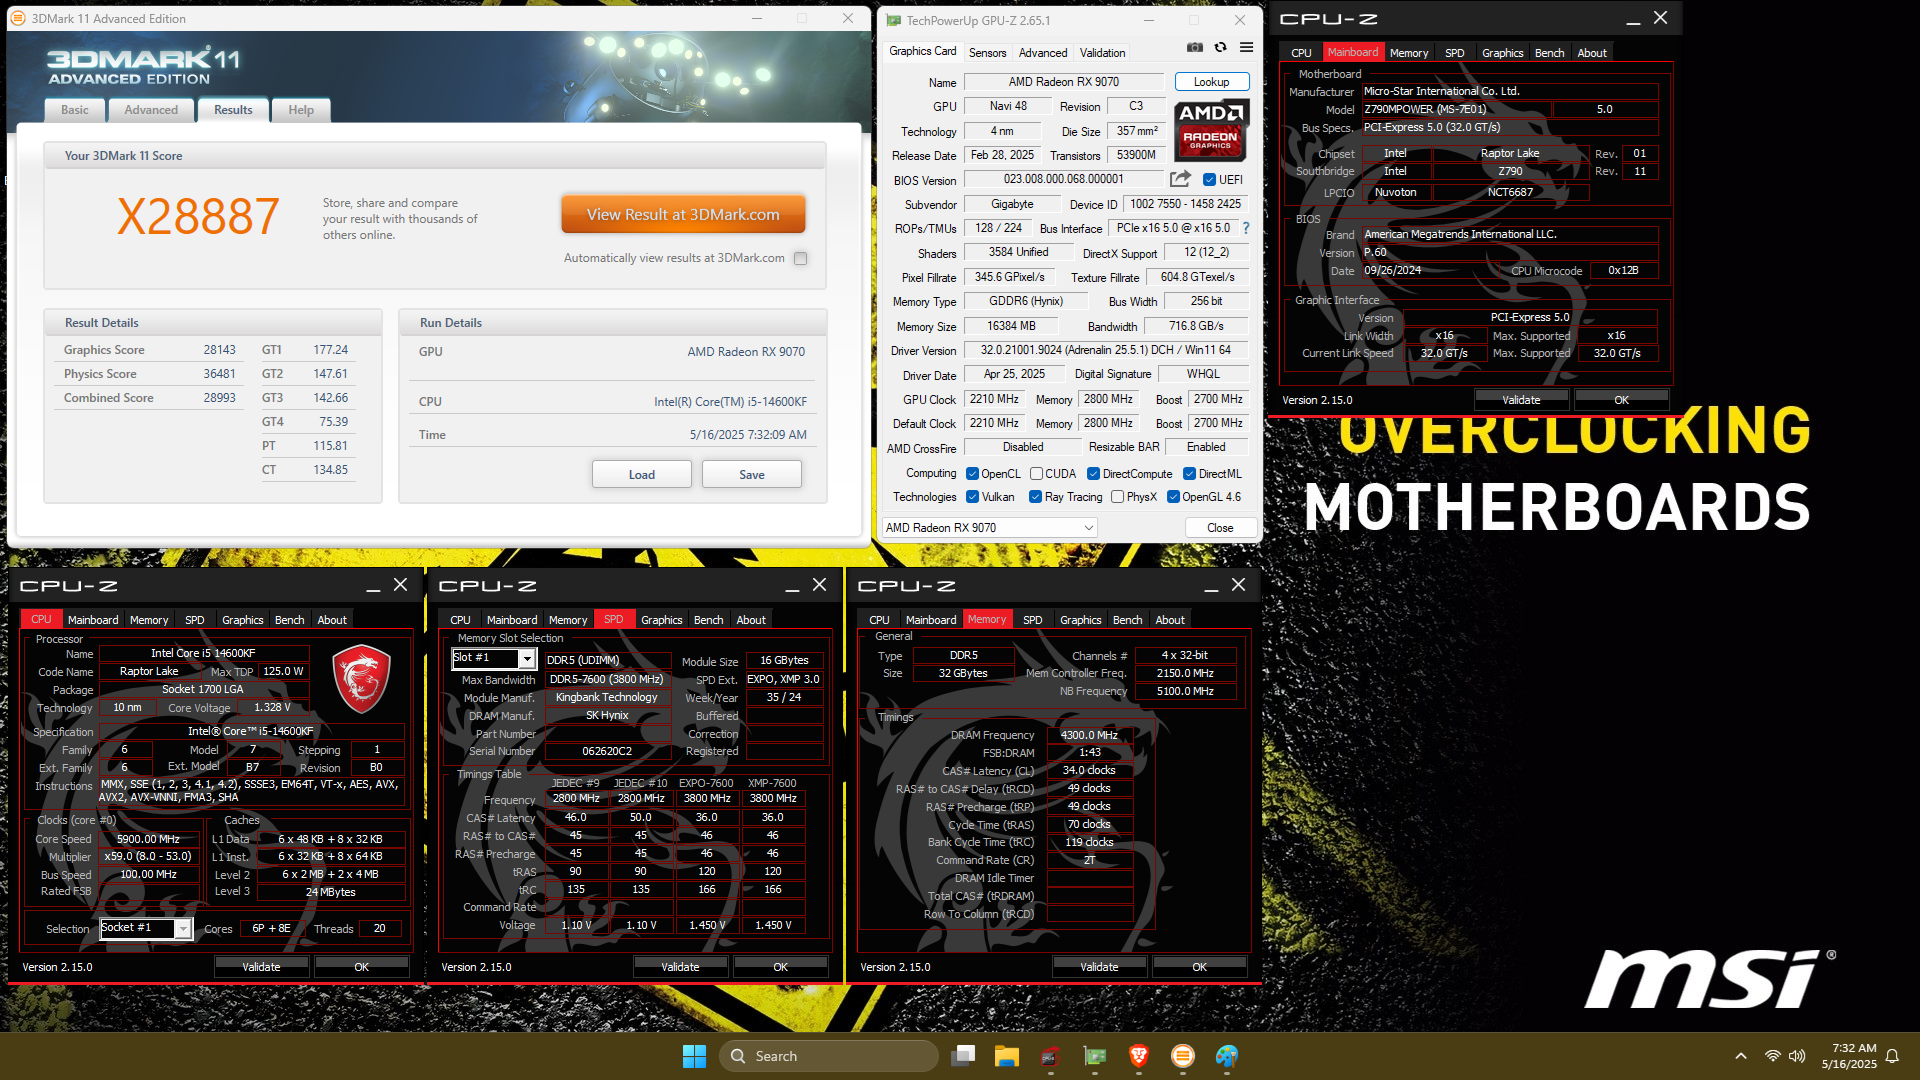Toggle the OpenCL checkbox
This screenshot has width=1920, height=1080.
click(x=973, y=474)
